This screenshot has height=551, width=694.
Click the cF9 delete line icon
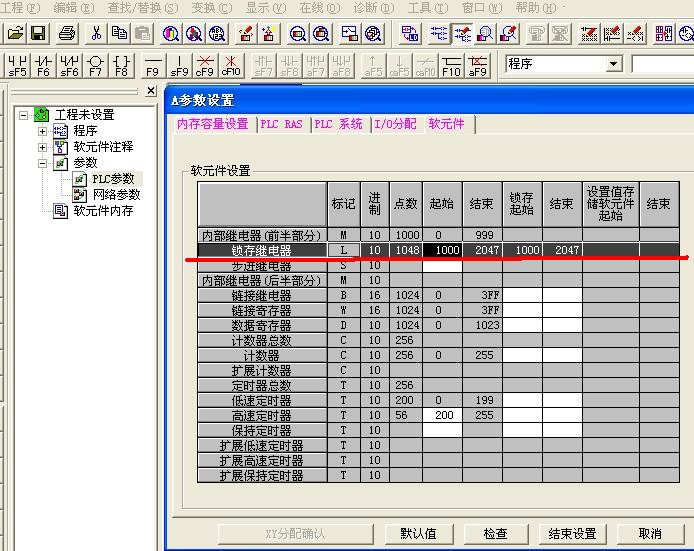click(205, 66)
